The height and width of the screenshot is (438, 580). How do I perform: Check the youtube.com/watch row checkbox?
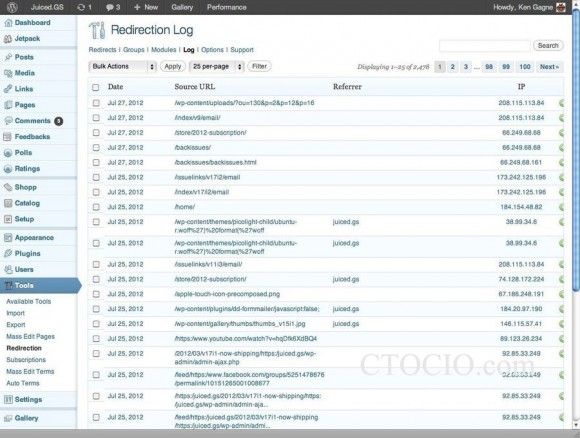point(96,338)
